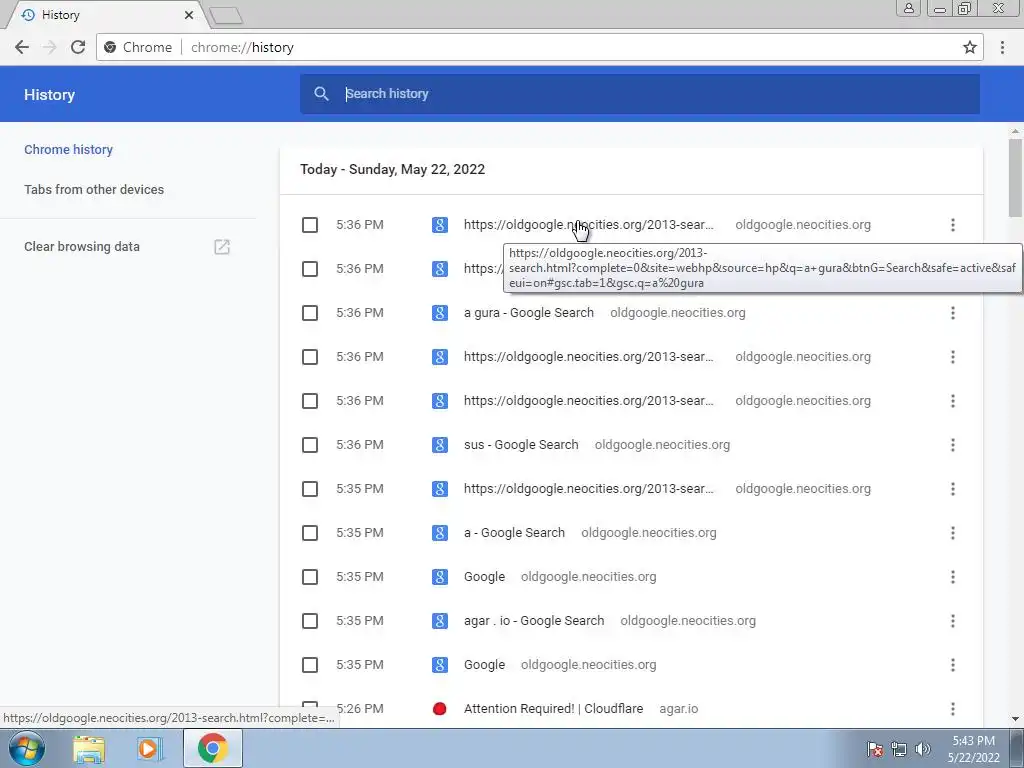This screenshot has height=768, width=1024.
Task: Select checkbox for 'agar . io - Google Search'
Action: coord(310,621)
